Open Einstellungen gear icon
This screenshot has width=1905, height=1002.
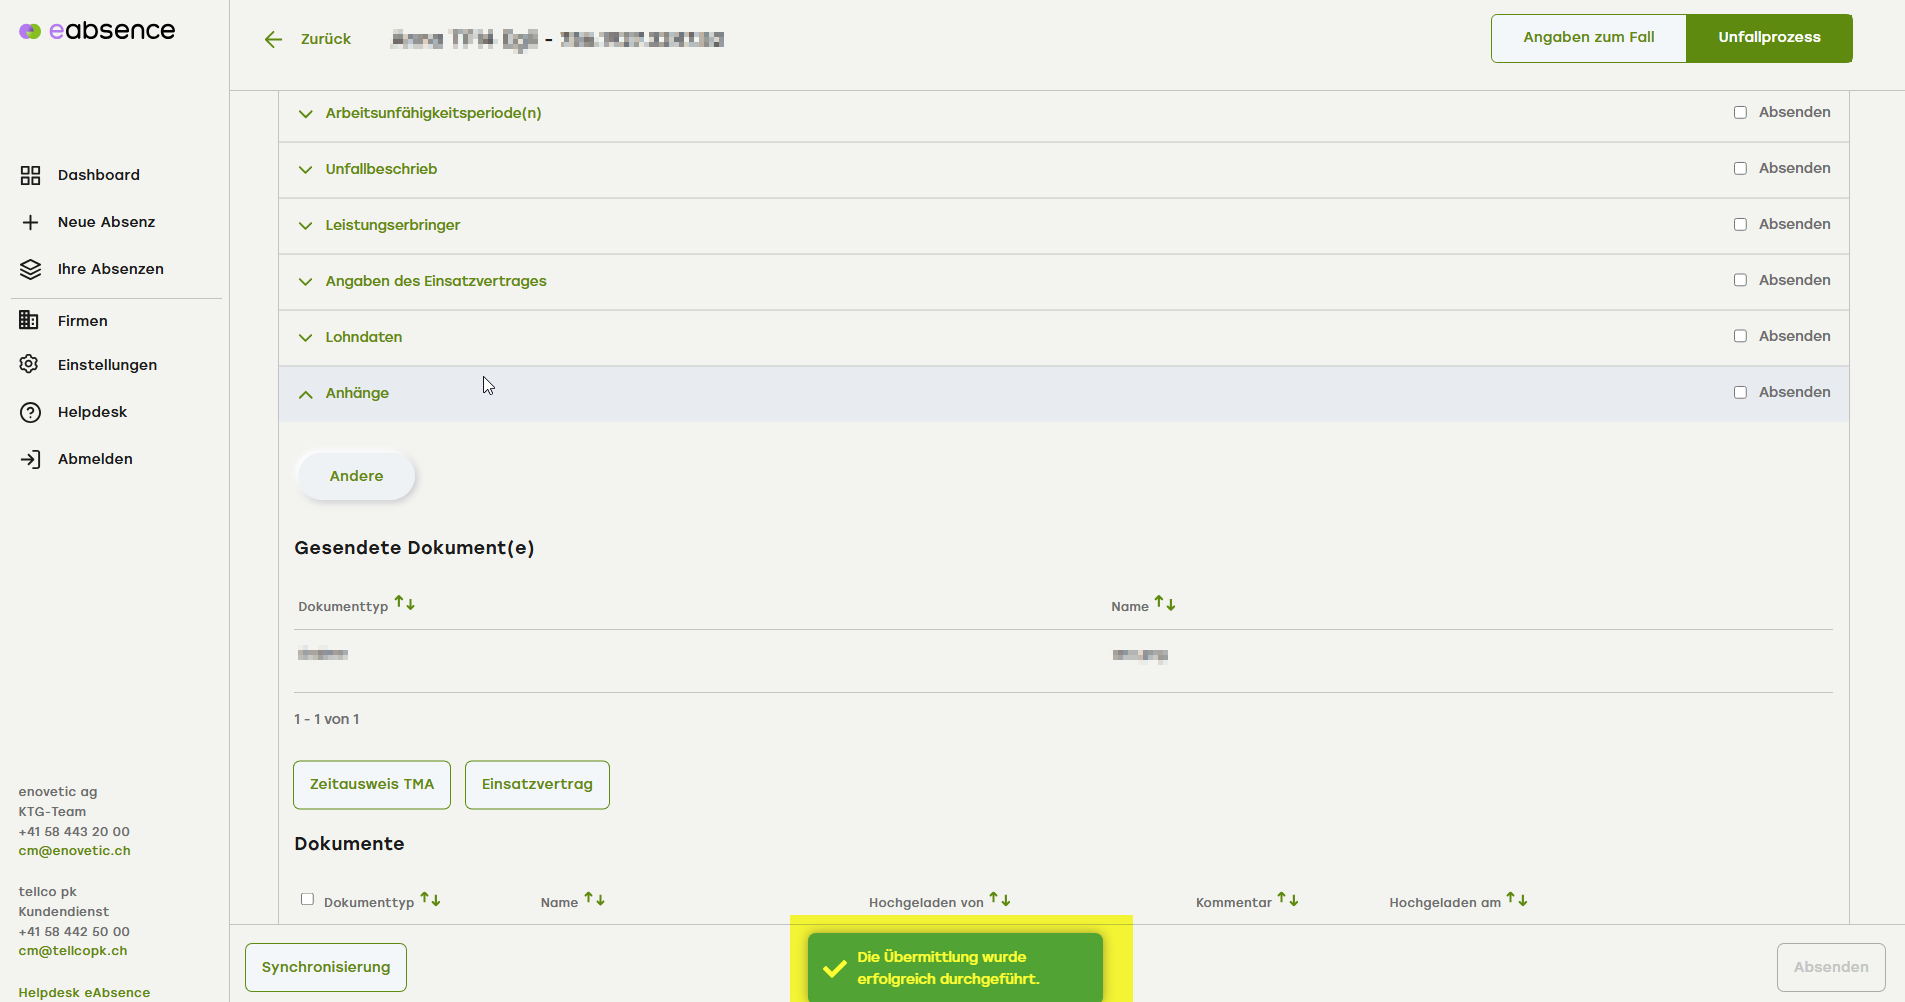[x=30, y=365]
